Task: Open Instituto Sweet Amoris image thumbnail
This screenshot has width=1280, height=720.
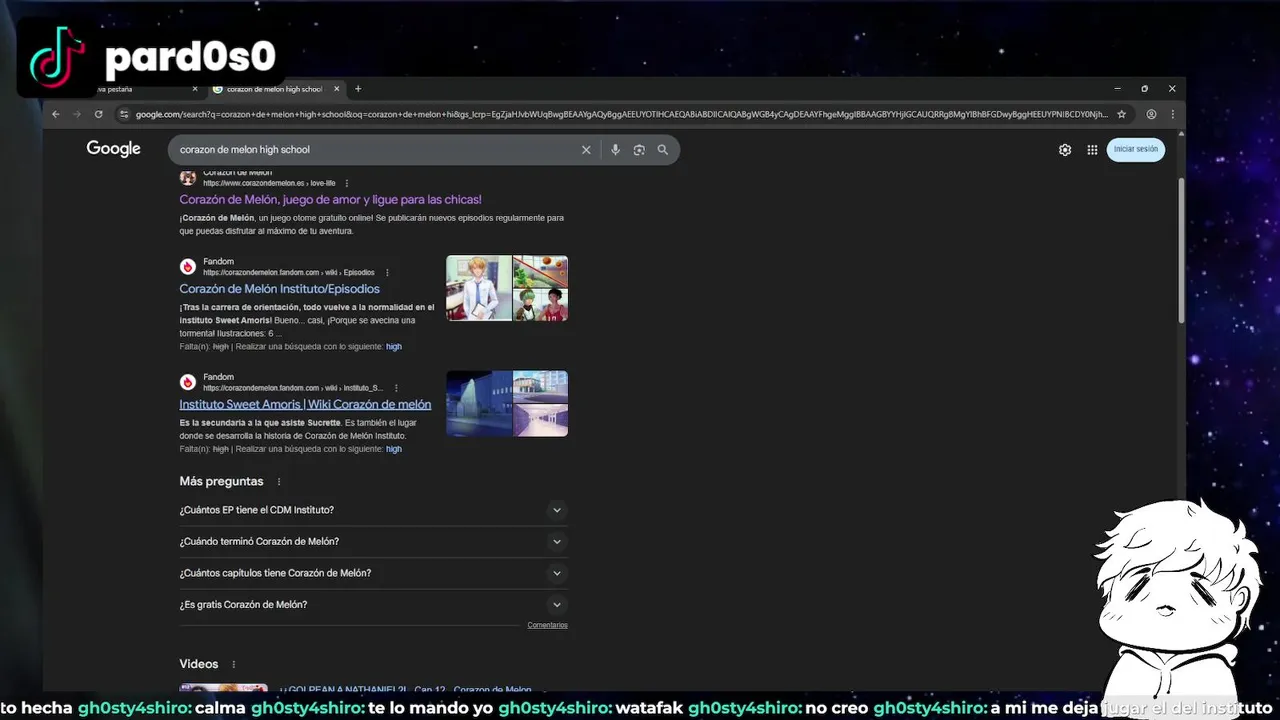Action: pos(507,404)
